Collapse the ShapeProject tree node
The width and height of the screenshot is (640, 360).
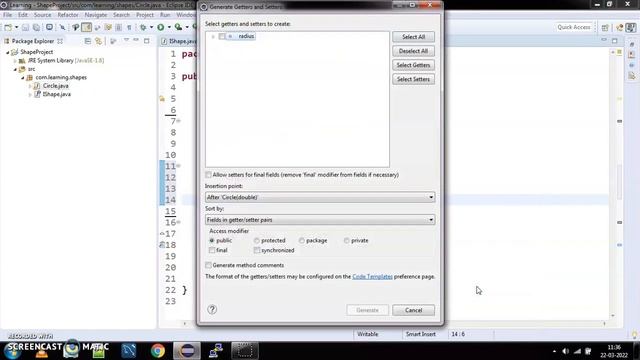tap(7, 52)
